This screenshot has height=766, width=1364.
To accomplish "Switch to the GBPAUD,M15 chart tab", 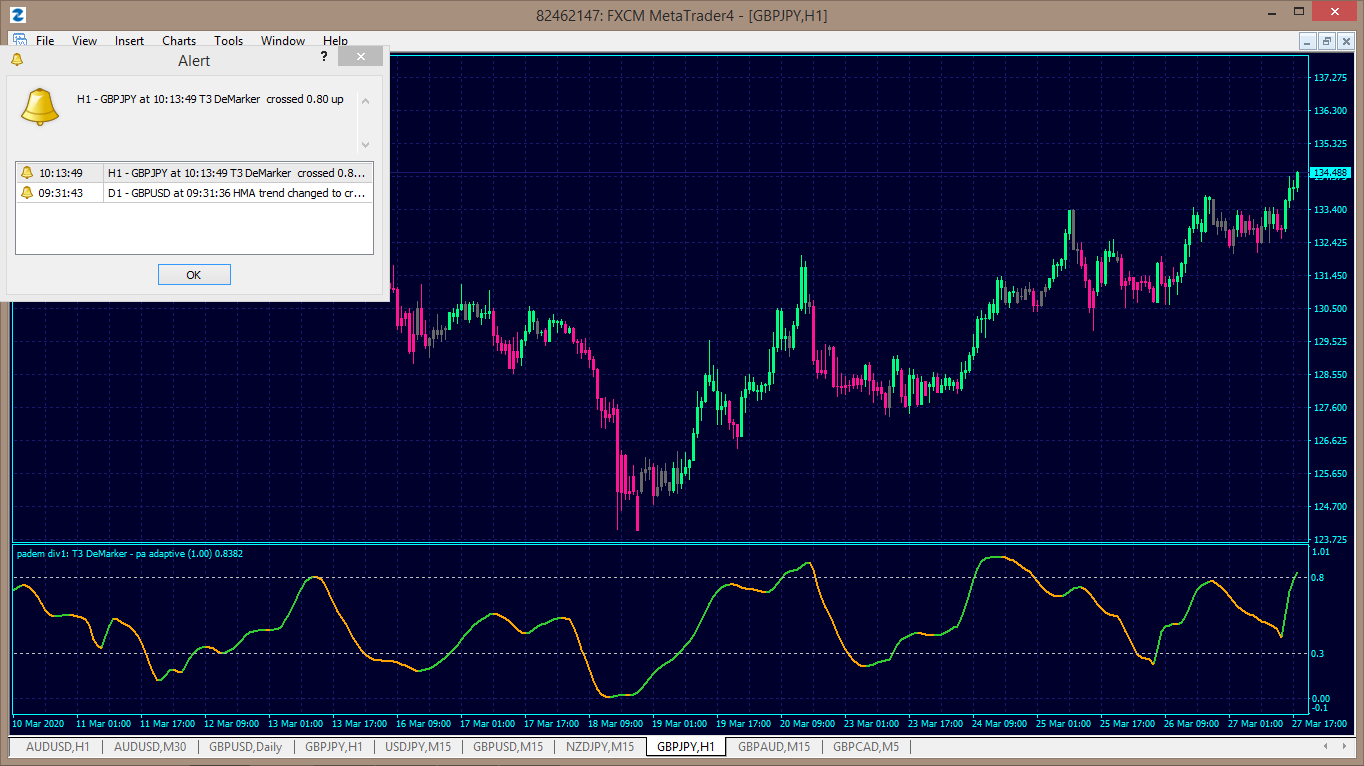I will 773,747.
